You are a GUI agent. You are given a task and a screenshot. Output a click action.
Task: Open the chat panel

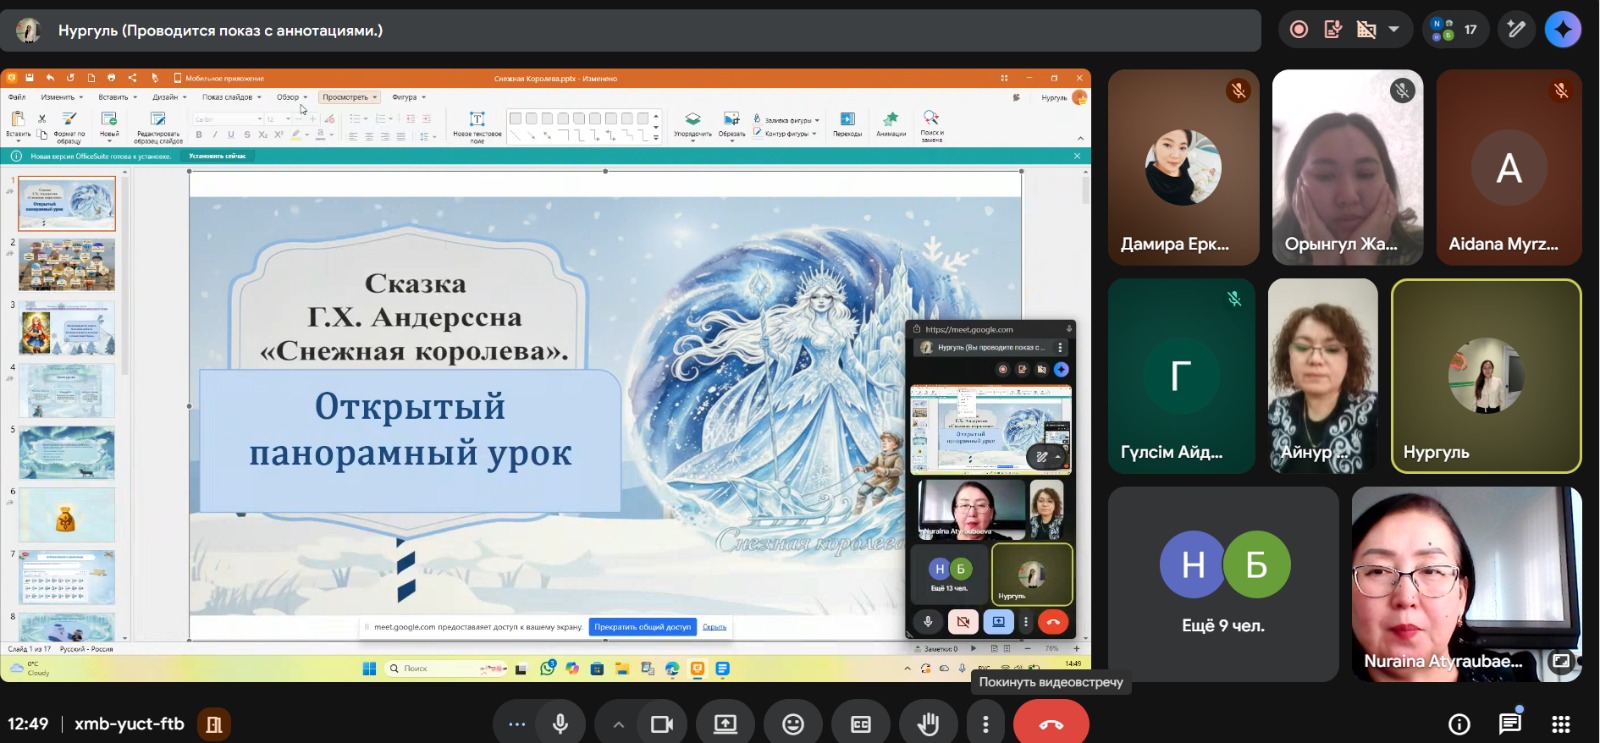pyautogui.click(x=1510, y=723)
